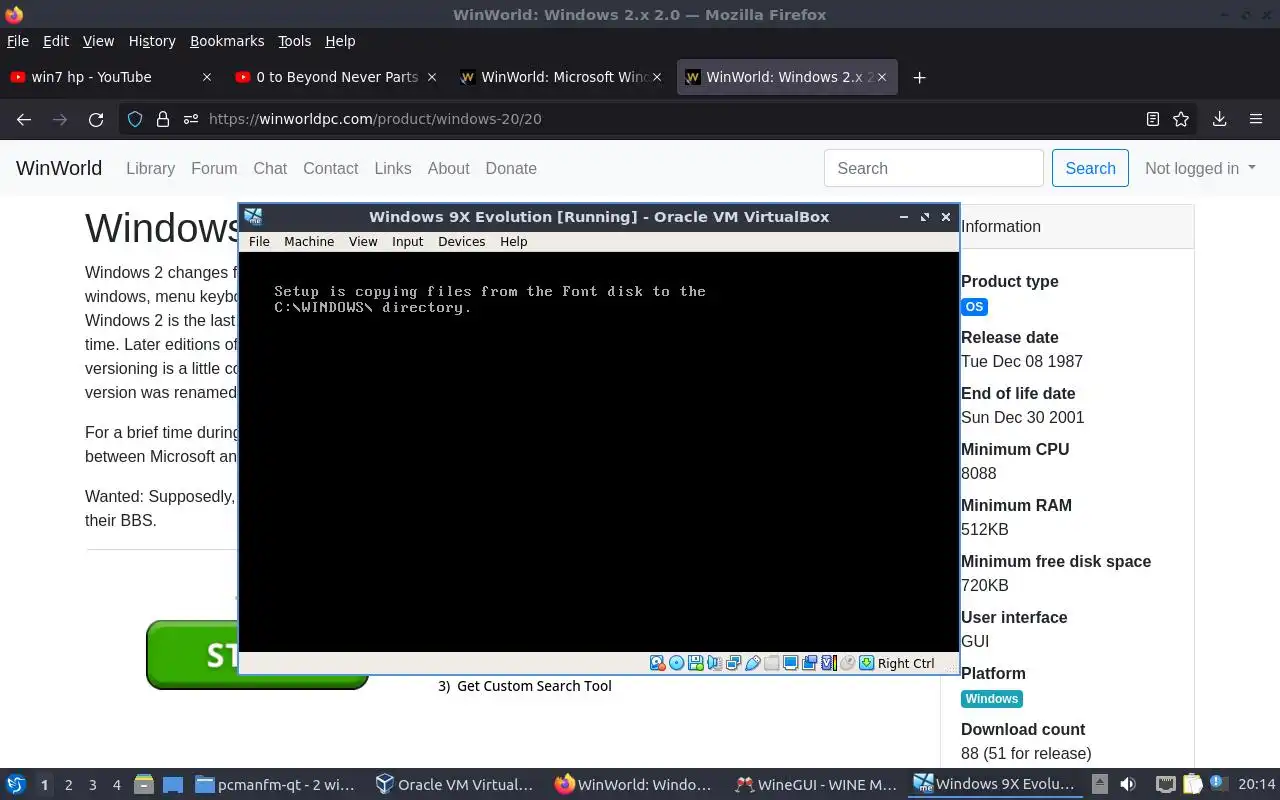Click the Firefox back arrow
This screenshot has width=1280, height=800.
point(24,119)
